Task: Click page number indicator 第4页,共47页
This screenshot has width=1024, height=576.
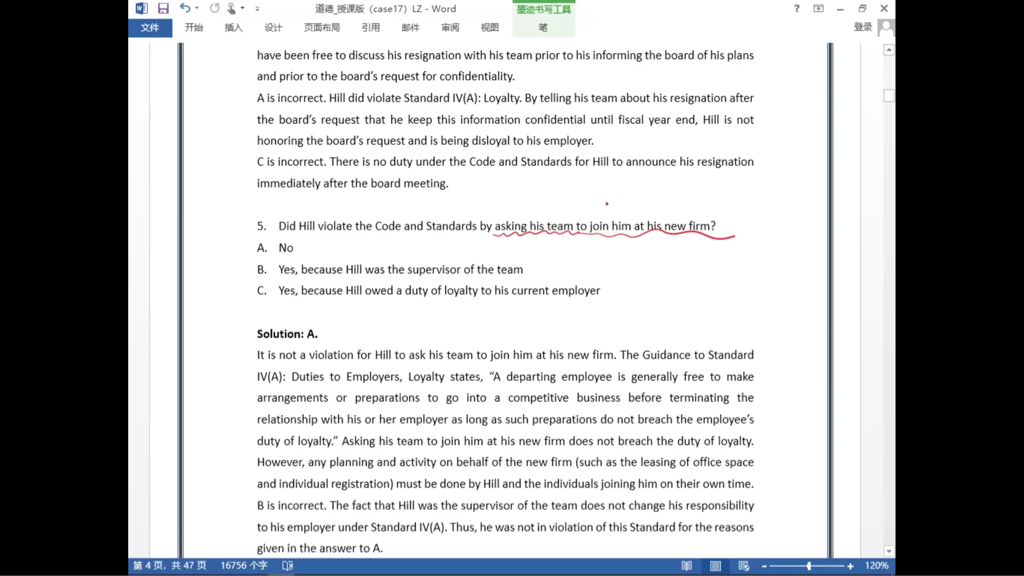Action: [170, 566]
